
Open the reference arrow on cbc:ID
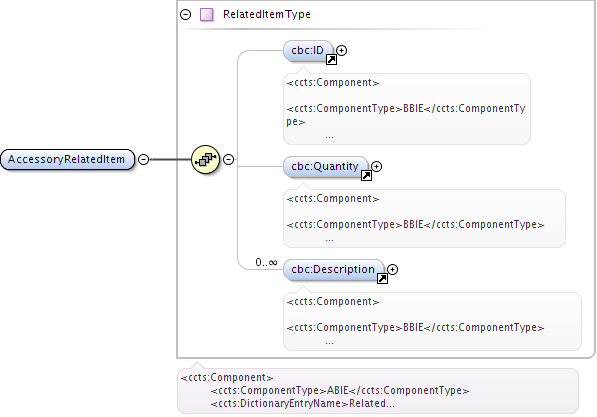point(331,59)
